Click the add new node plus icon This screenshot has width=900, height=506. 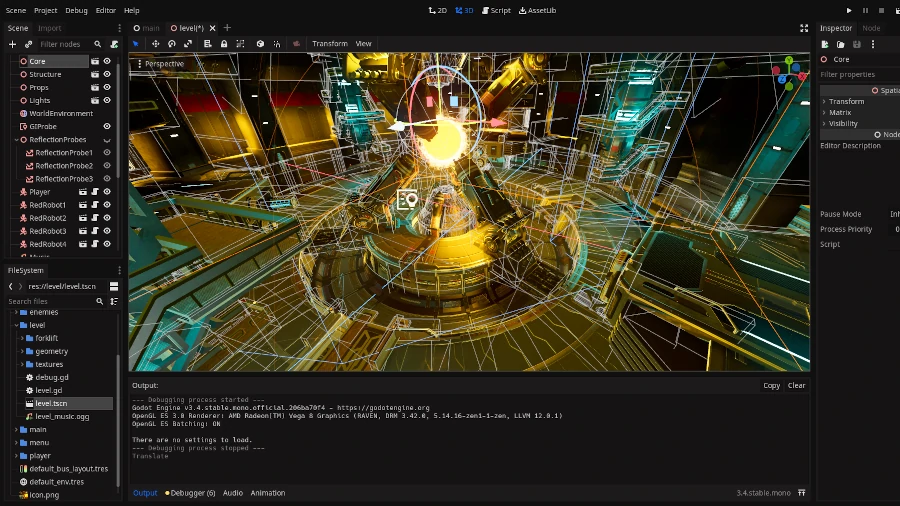[x=12, y=44]
